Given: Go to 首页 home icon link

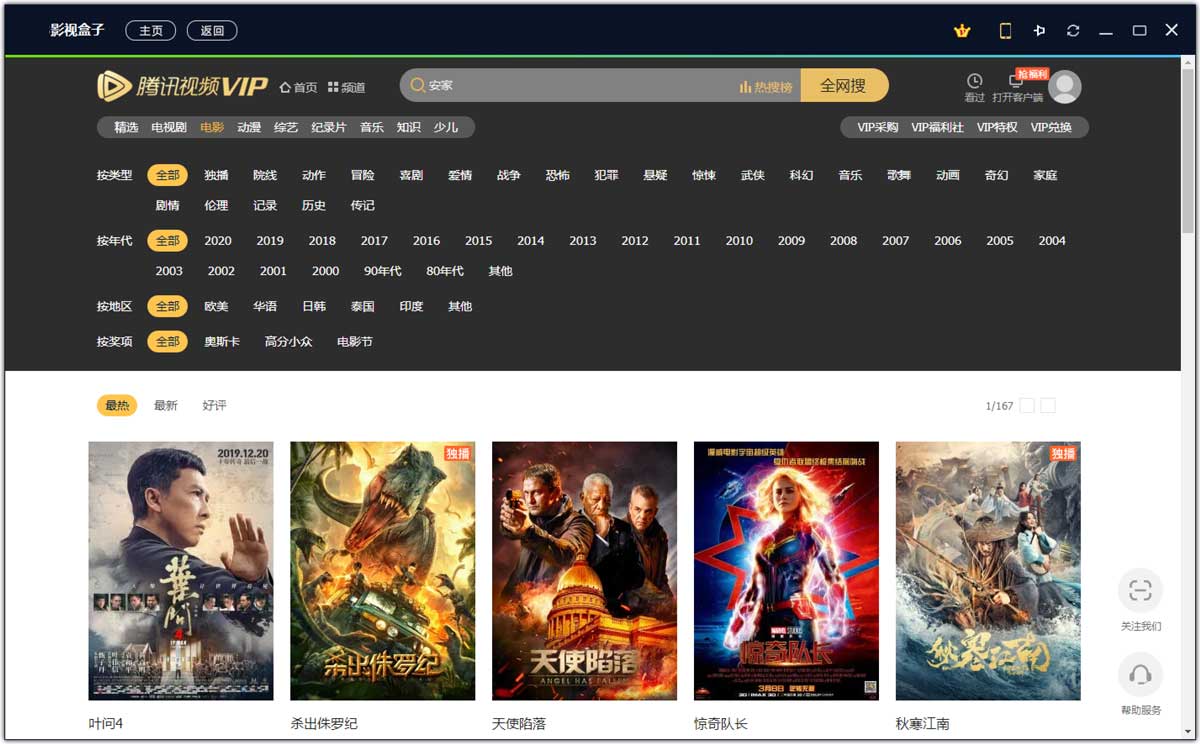Looking at the screenshot, I should (x=298, y=87).
